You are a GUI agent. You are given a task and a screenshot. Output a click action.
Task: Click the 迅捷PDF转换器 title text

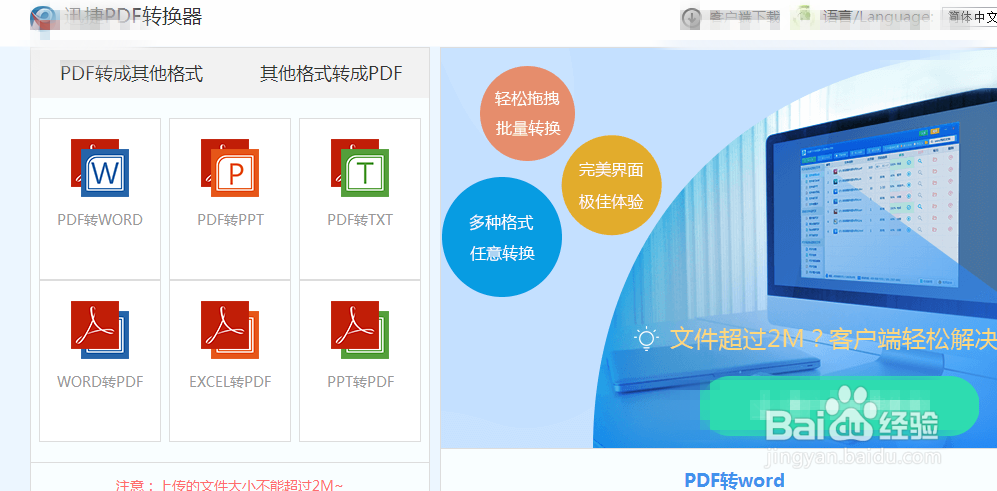133,17
